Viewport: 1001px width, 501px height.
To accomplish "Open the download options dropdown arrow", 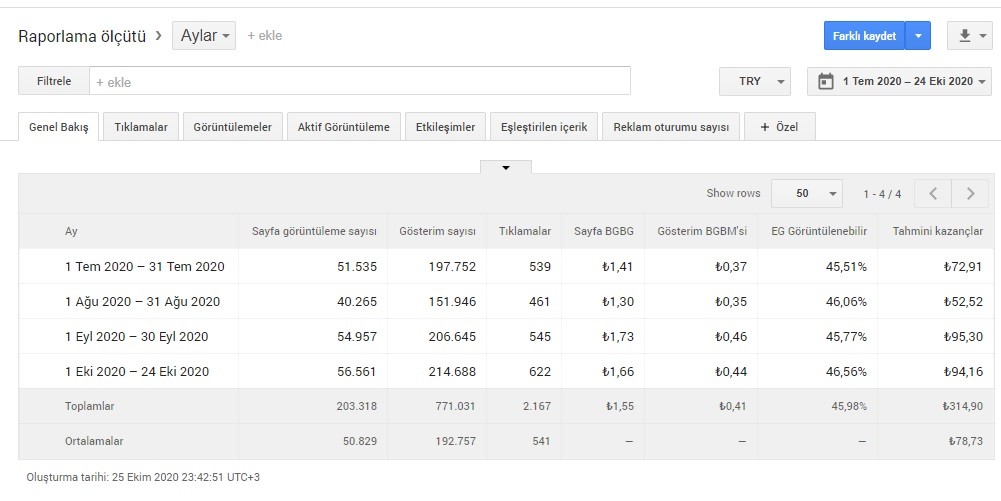I will pyautogui.click(x=983, y=36).
